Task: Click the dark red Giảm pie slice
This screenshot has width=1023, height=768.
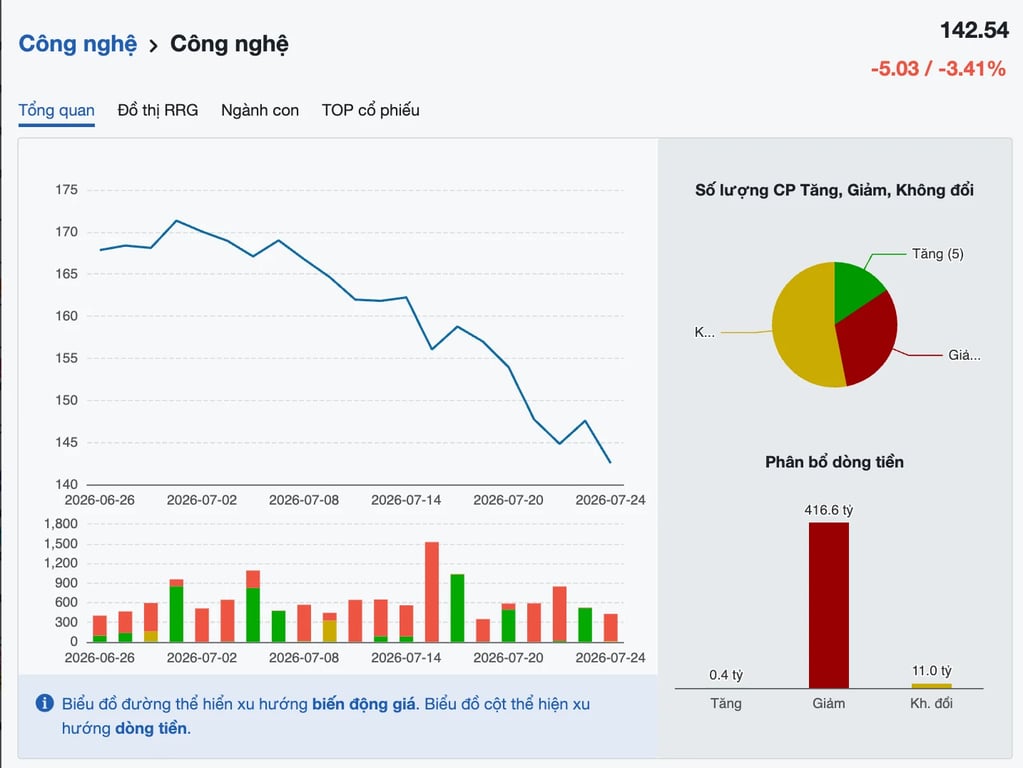Action: [x=868, y=339]
